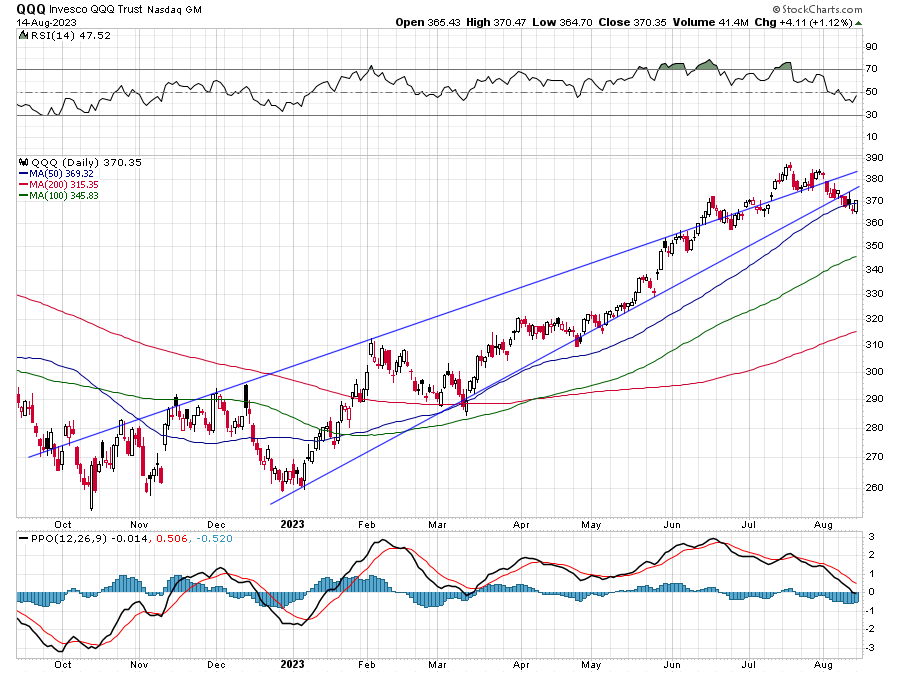Click the May label under the PPO panel
The width and height of the screenshot is (900, 673).
(x=591, y=664)
